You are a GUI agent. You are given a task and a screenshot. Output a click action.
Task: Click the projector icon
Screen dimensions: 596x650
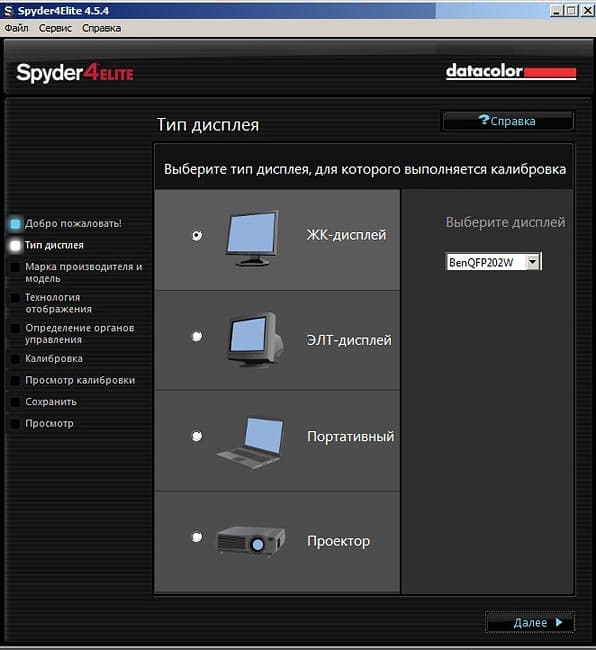(x=251, y=541)
